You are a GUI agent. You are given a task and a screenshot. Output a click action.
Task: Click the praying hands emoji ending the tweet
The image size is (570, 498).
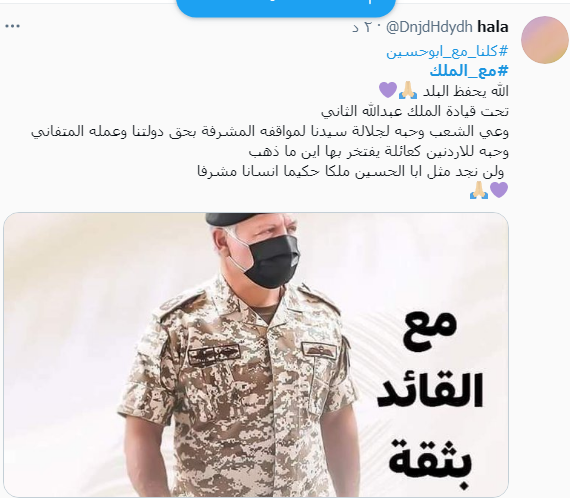(479, 190)
